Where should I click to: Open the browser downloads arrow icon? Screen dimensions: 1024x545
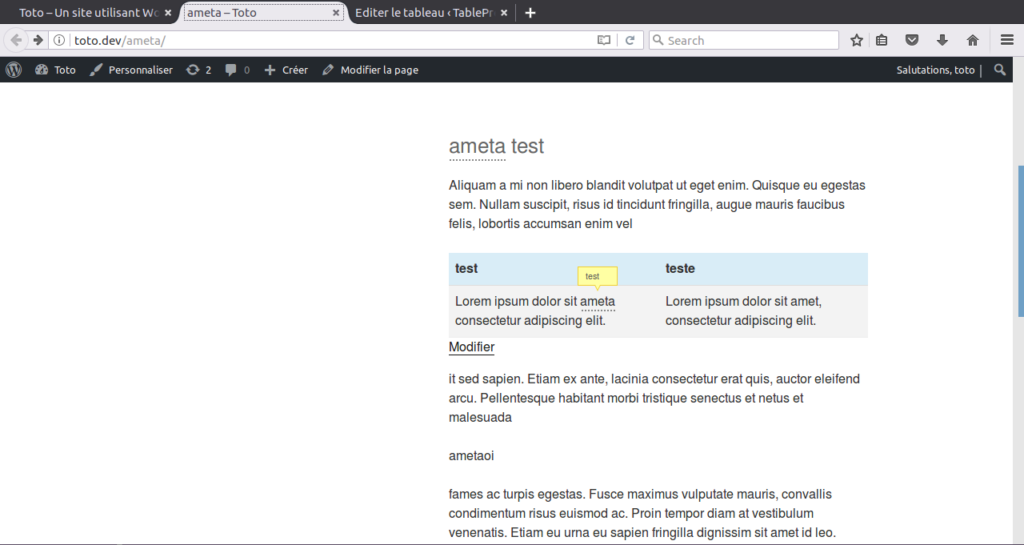point(942,40)
